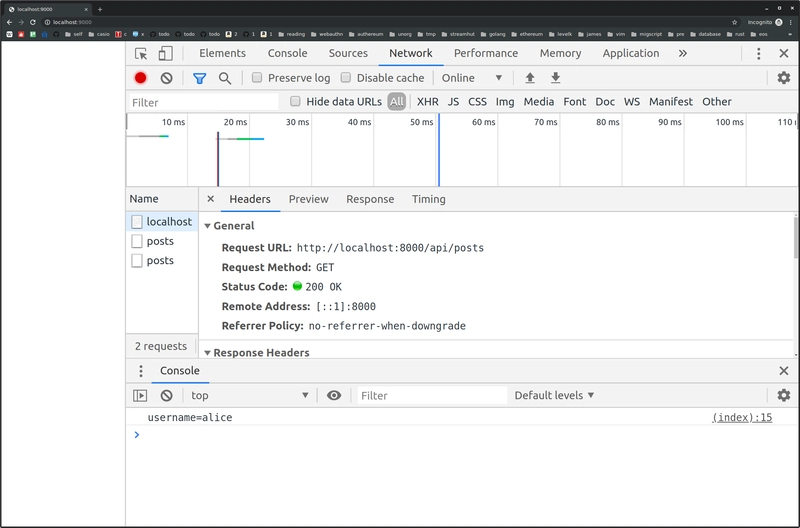Open the top JavaScript context dropdown
Image resolution: width=800 pixels, height=528 pixels.
point(249,395)
